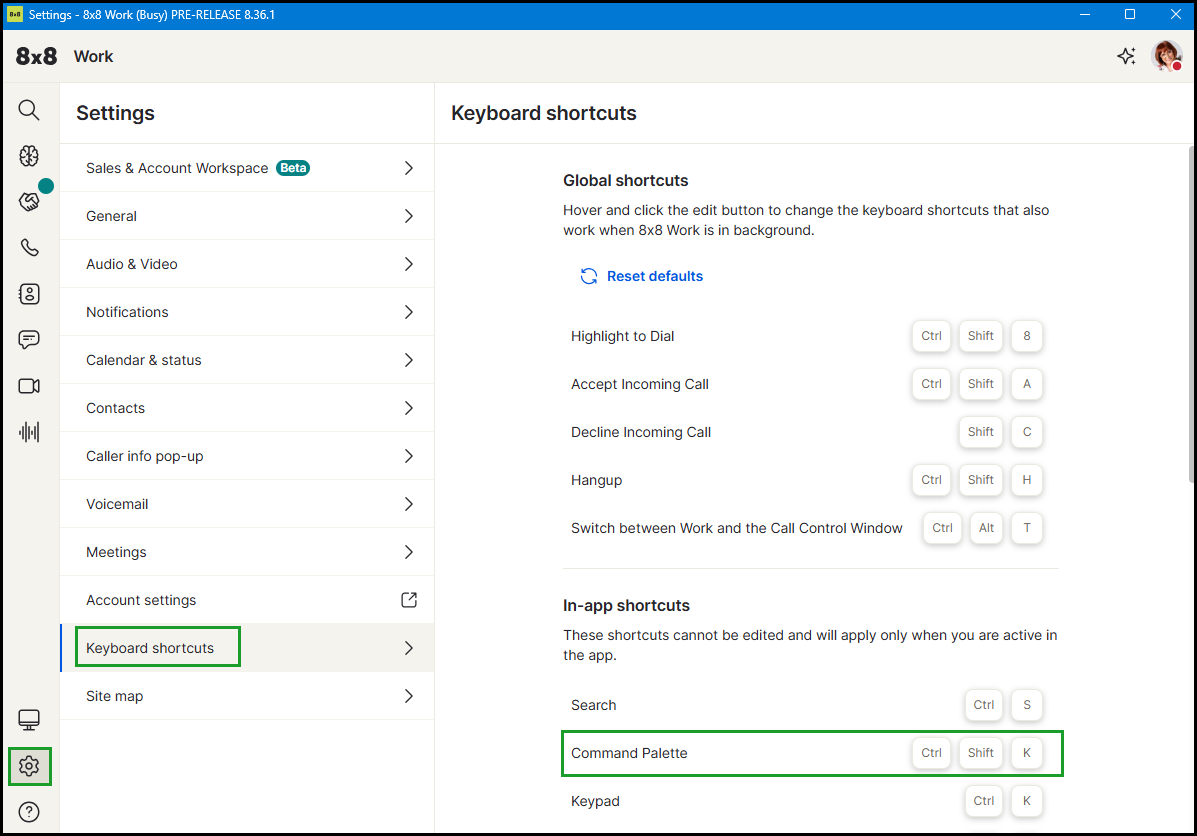This screenshot has height=836, width=1197.
Task: Select Calendar & status settings
Action: 247,360
